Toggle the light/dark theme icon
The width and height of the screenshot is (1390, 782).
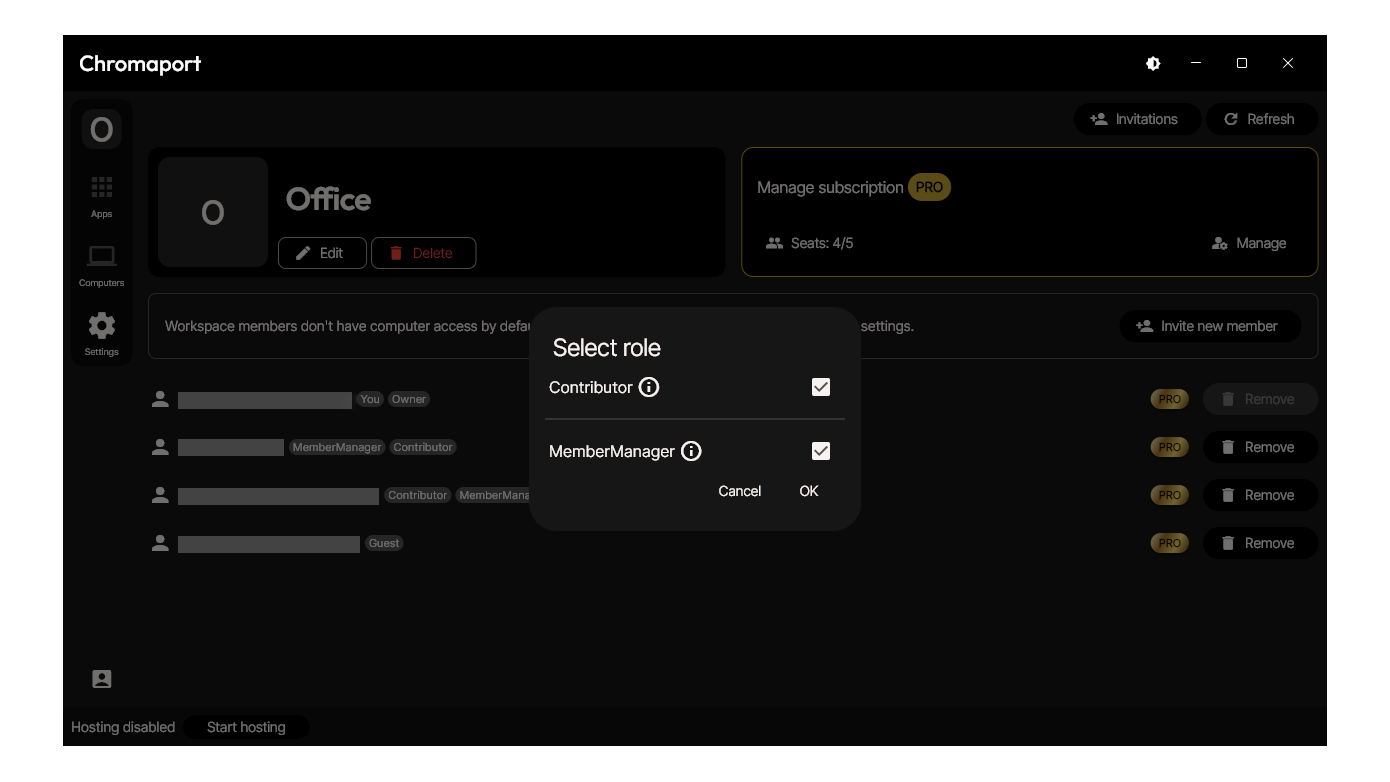(1153, 63)
